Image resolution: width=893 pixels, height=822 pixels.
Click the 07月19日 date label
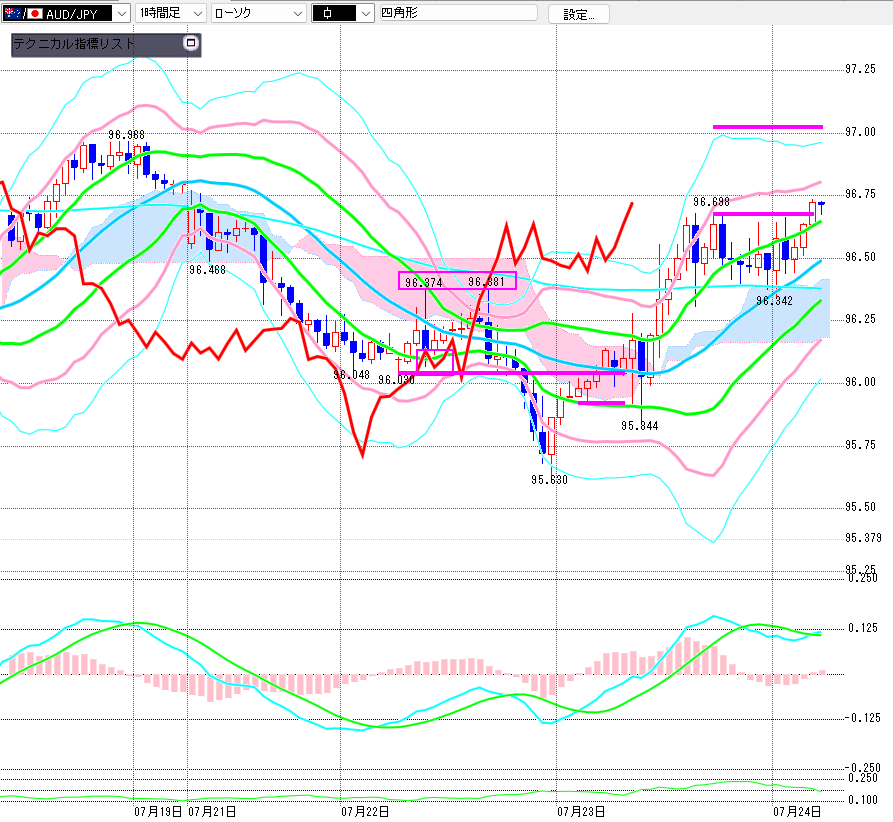coord(158,812)
